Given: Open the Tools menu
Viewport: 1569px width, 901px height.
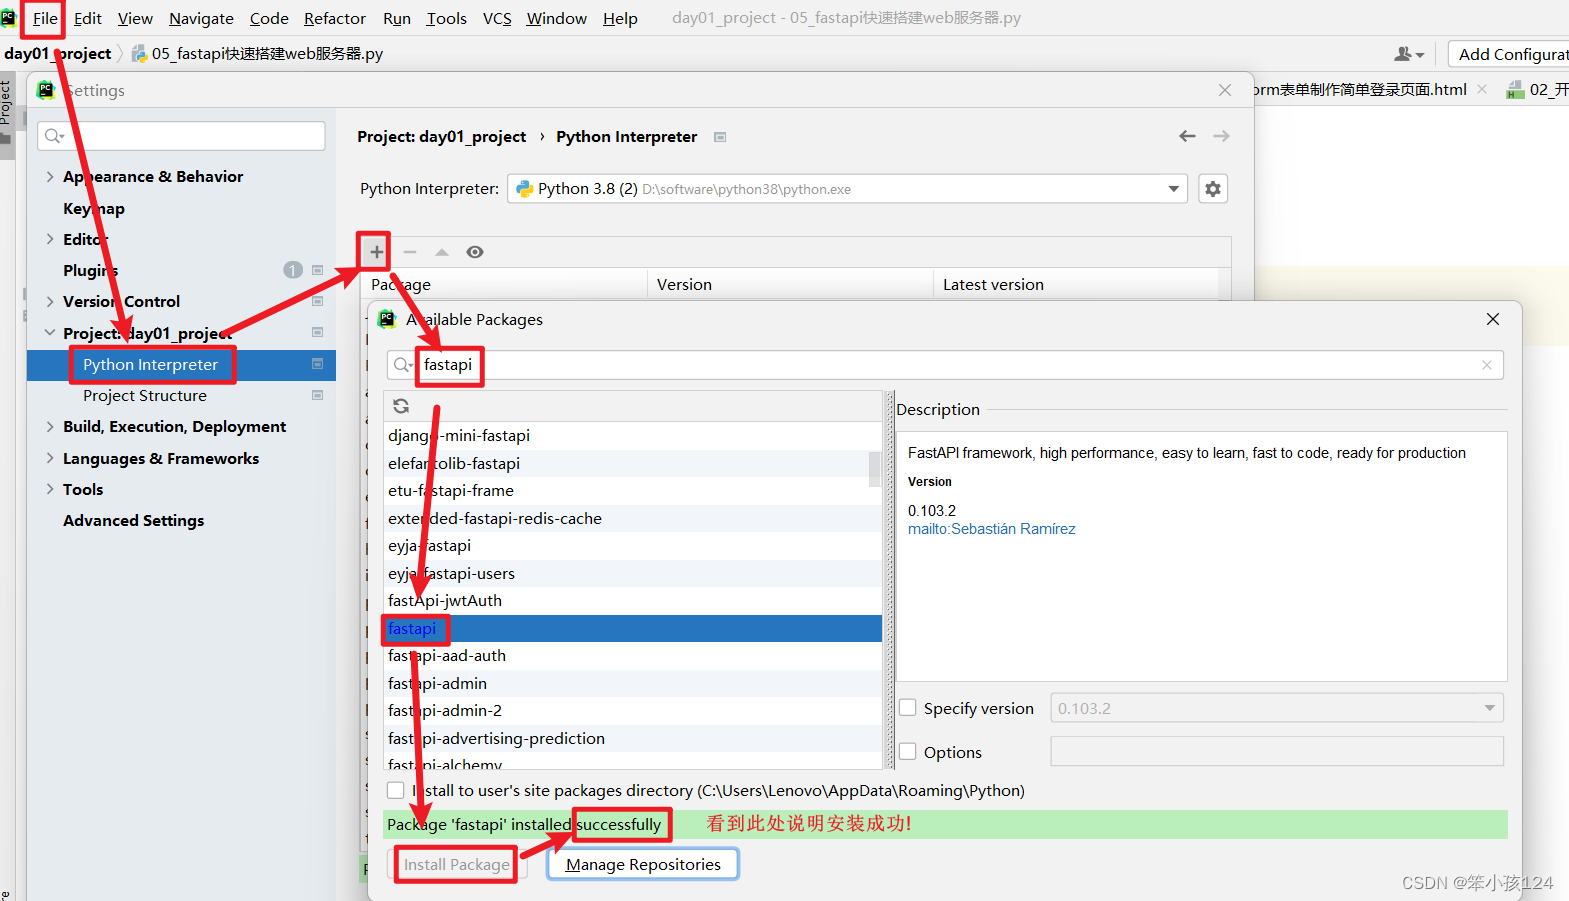Looking at the screenshot, I should [x=446, y=18].
